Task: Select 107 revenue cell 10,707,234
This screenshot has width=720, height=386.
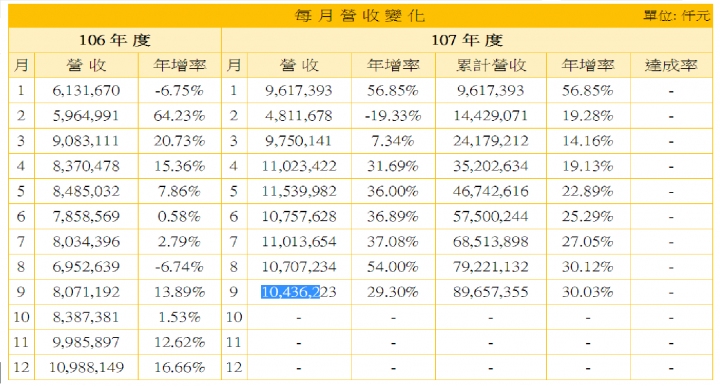Action: (299, 267)
